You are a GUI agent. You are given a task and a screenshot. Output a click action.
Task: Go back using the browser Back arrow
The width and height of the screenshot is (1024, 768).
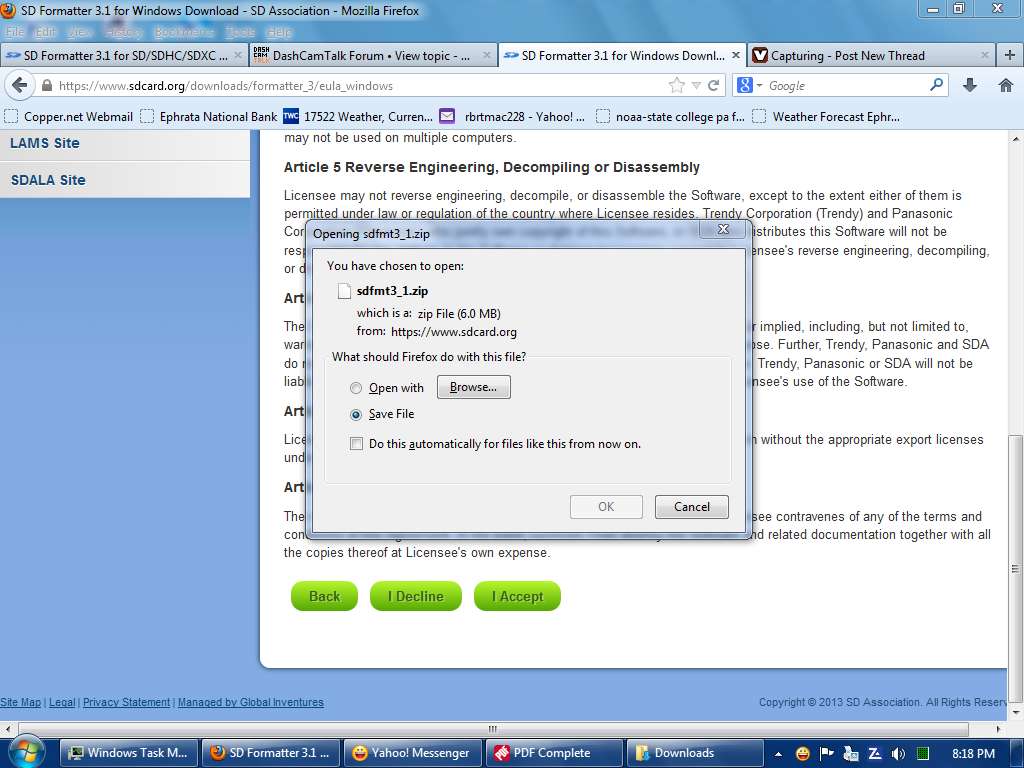pyautogui.click(x=20, y=86)
